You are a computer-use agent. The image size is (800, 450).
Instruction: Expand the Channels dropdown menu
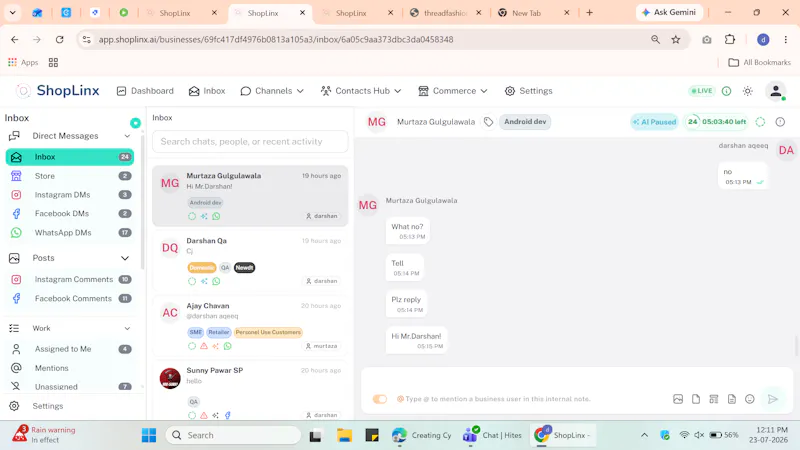[272, 91]
